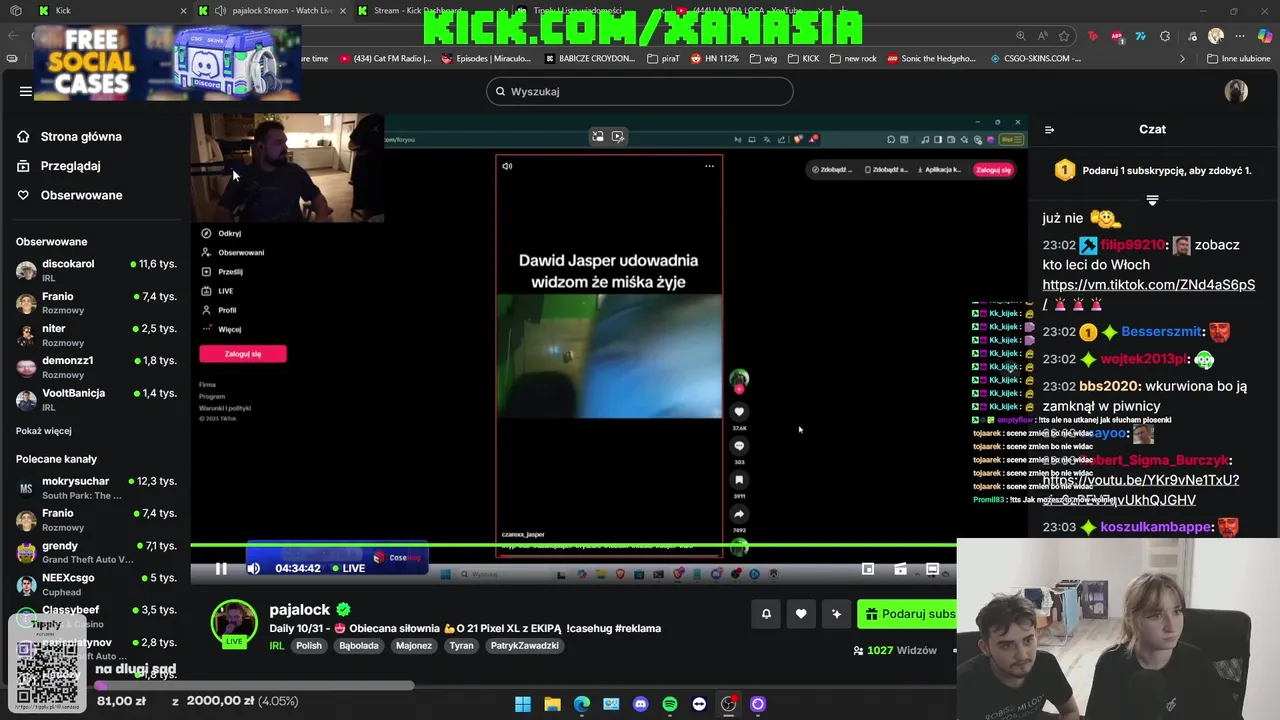This screenshot has width=1280, height=720.
Task: Open the vm.tiktok.com link in chat
Action: click(x=1148, y=285)
